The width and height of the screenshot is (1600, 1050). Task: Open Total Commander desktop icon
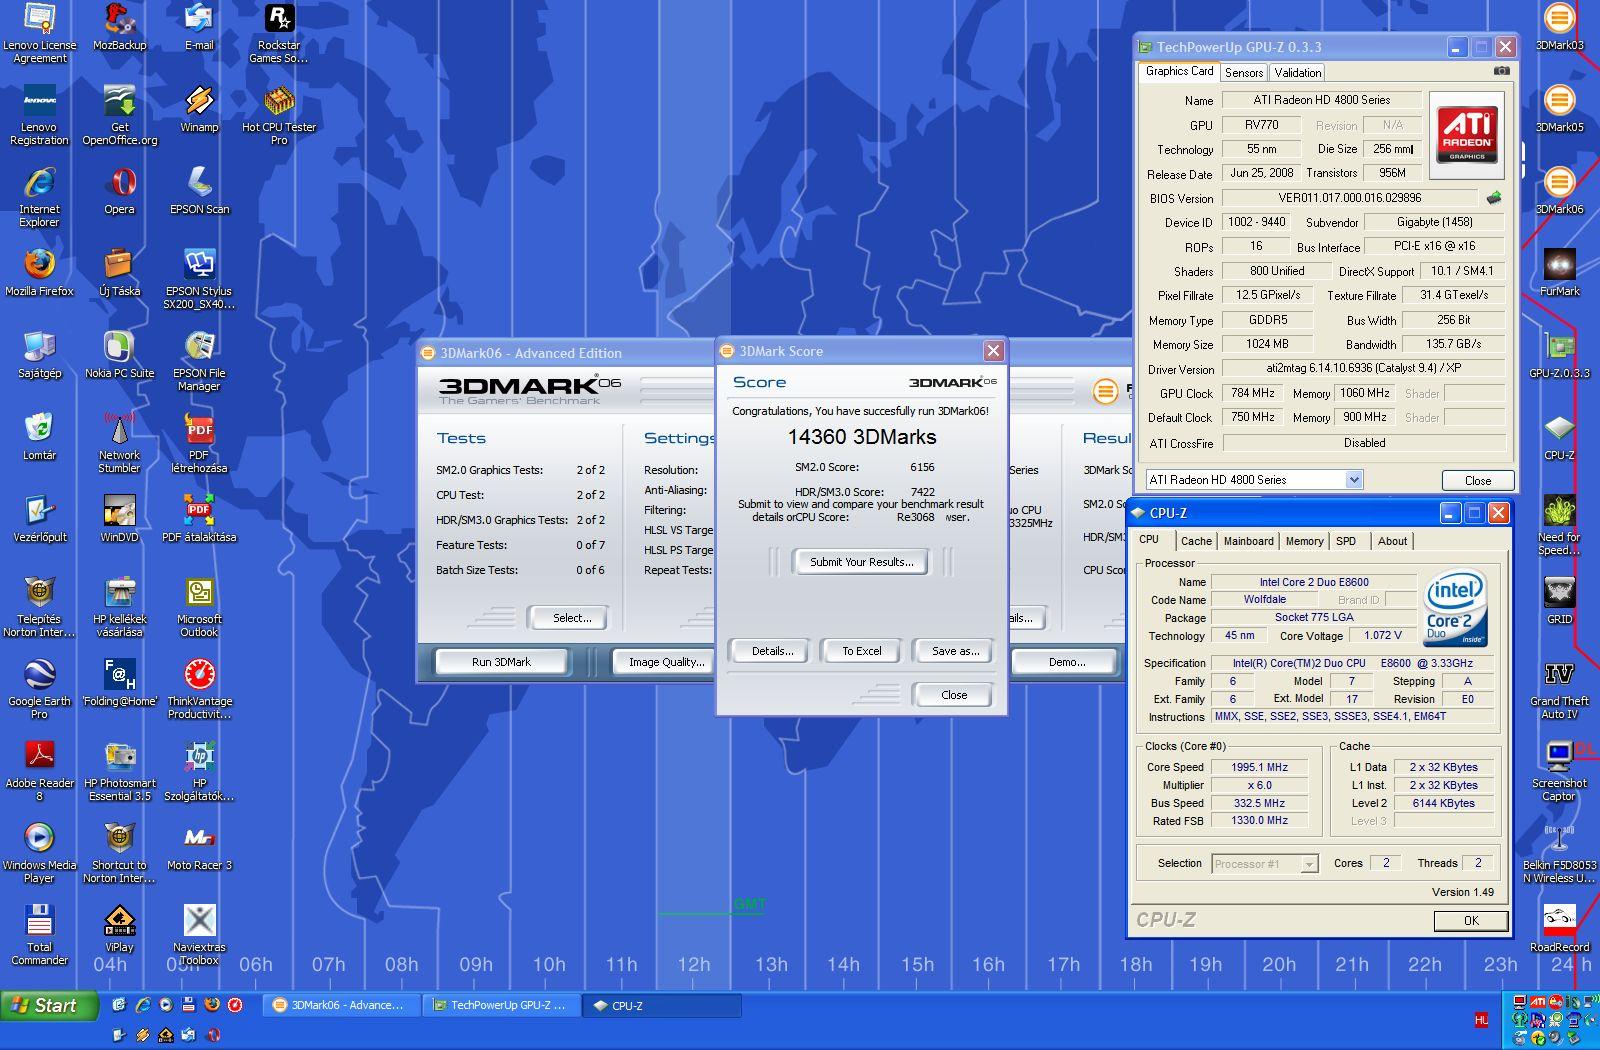(39, 936)
